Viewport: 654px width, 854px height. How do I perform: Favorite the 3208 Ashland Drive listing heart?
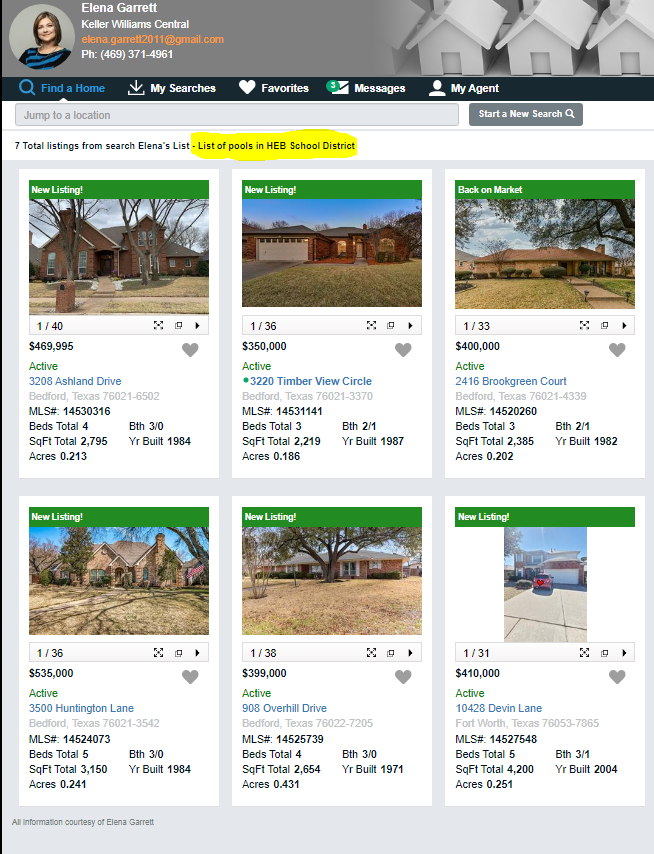tap(190, 350)
